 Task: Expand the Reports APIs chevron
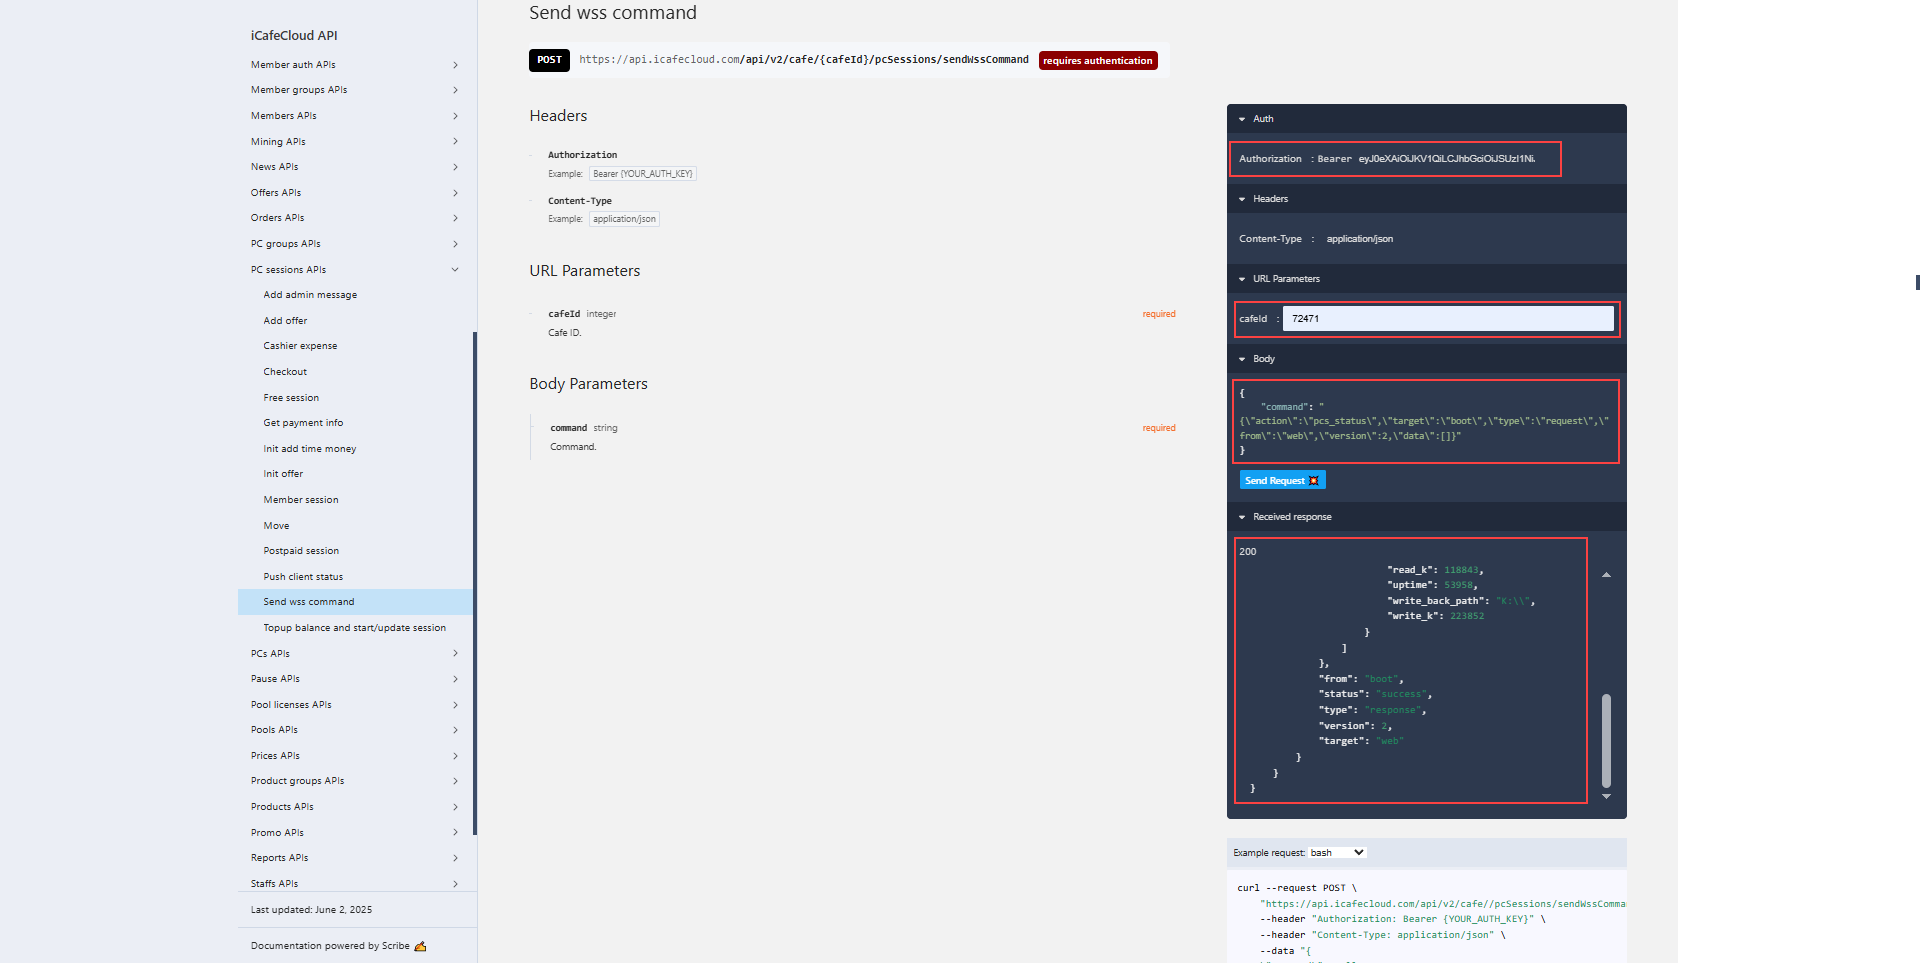pos(455,858)
